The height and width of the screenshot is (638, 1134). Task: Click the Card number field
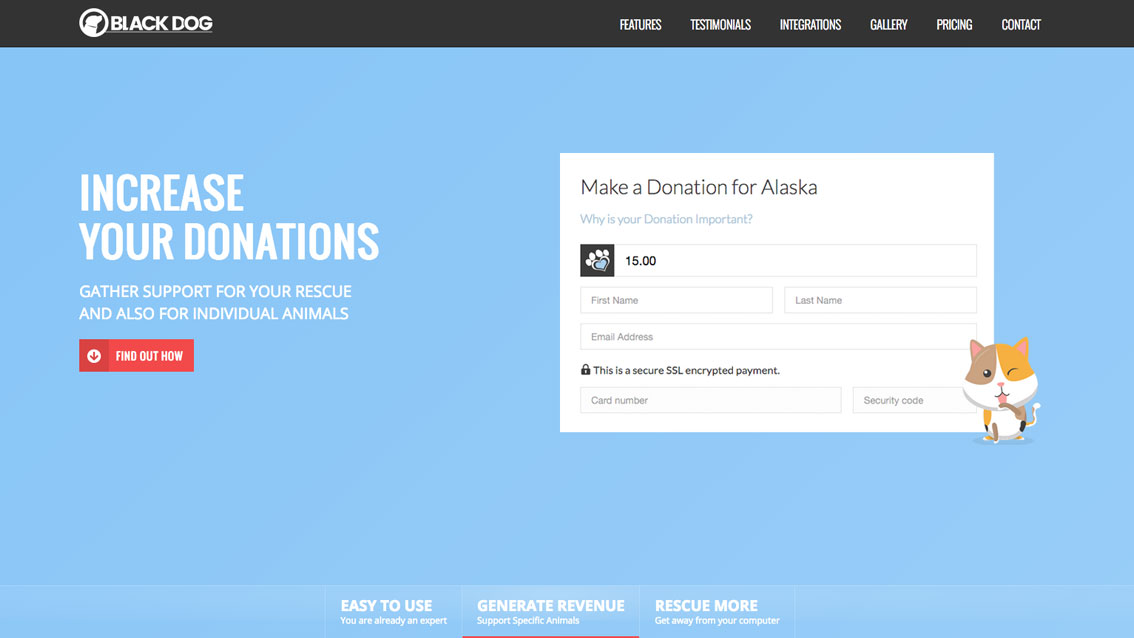coord(710,400)
